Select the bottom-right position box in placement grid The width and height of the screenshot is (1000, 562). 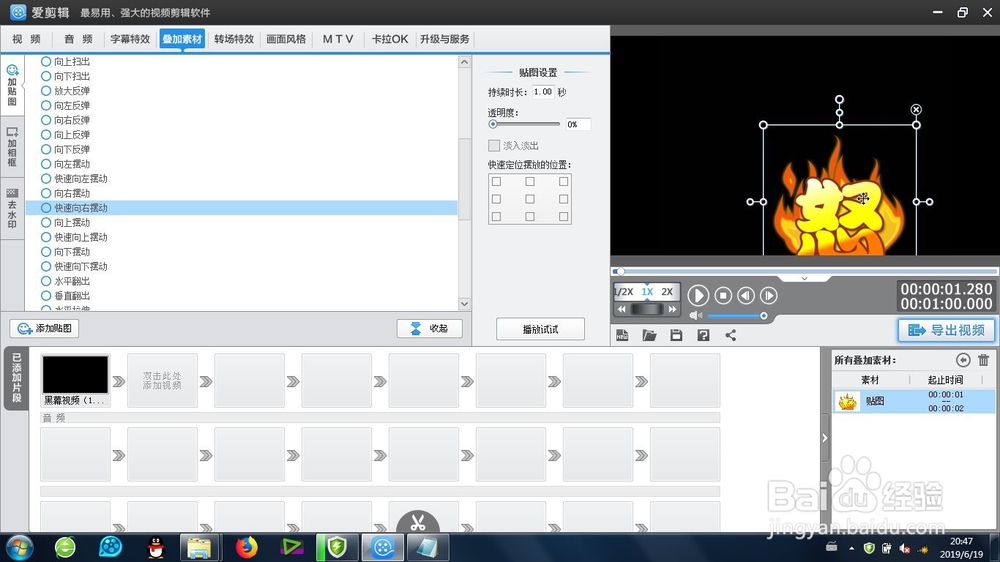coord(564,217)
